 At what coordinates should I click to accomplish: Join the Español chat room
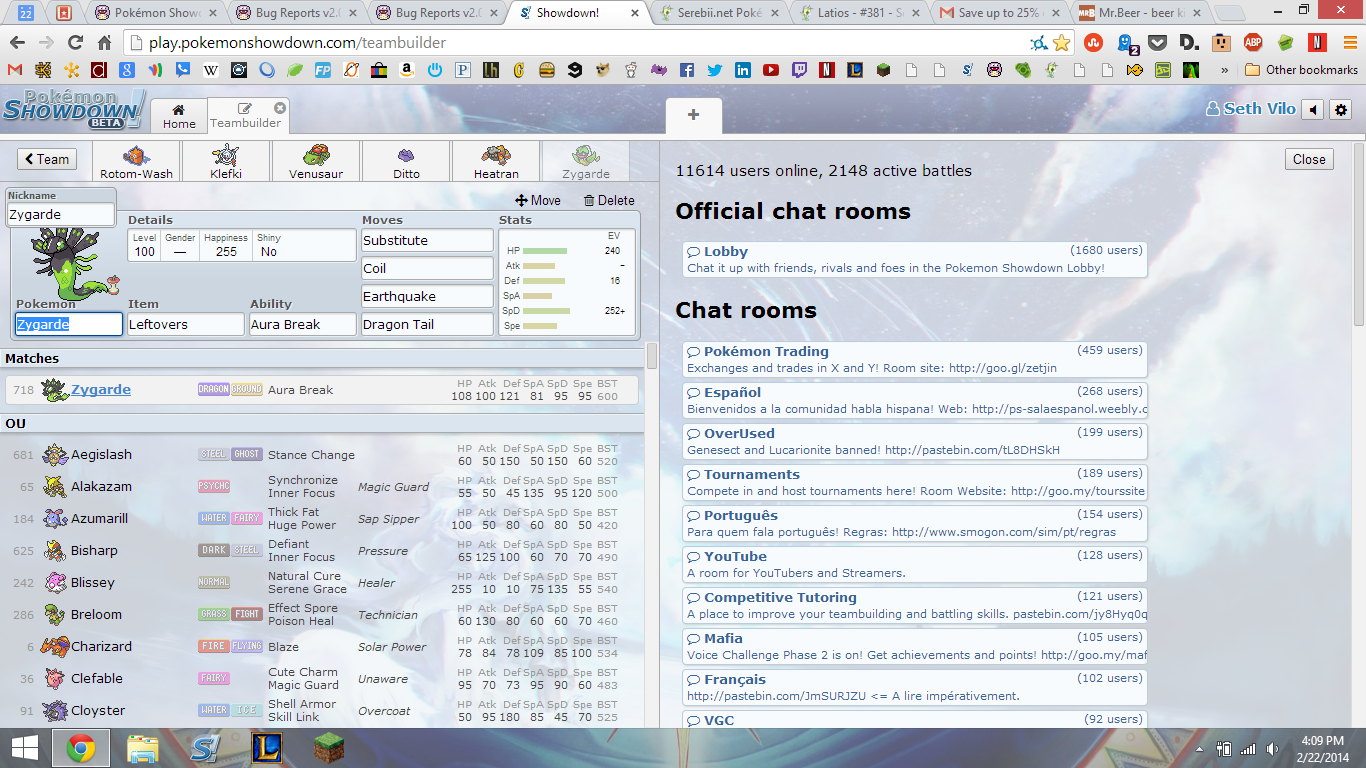coord(913,400)
